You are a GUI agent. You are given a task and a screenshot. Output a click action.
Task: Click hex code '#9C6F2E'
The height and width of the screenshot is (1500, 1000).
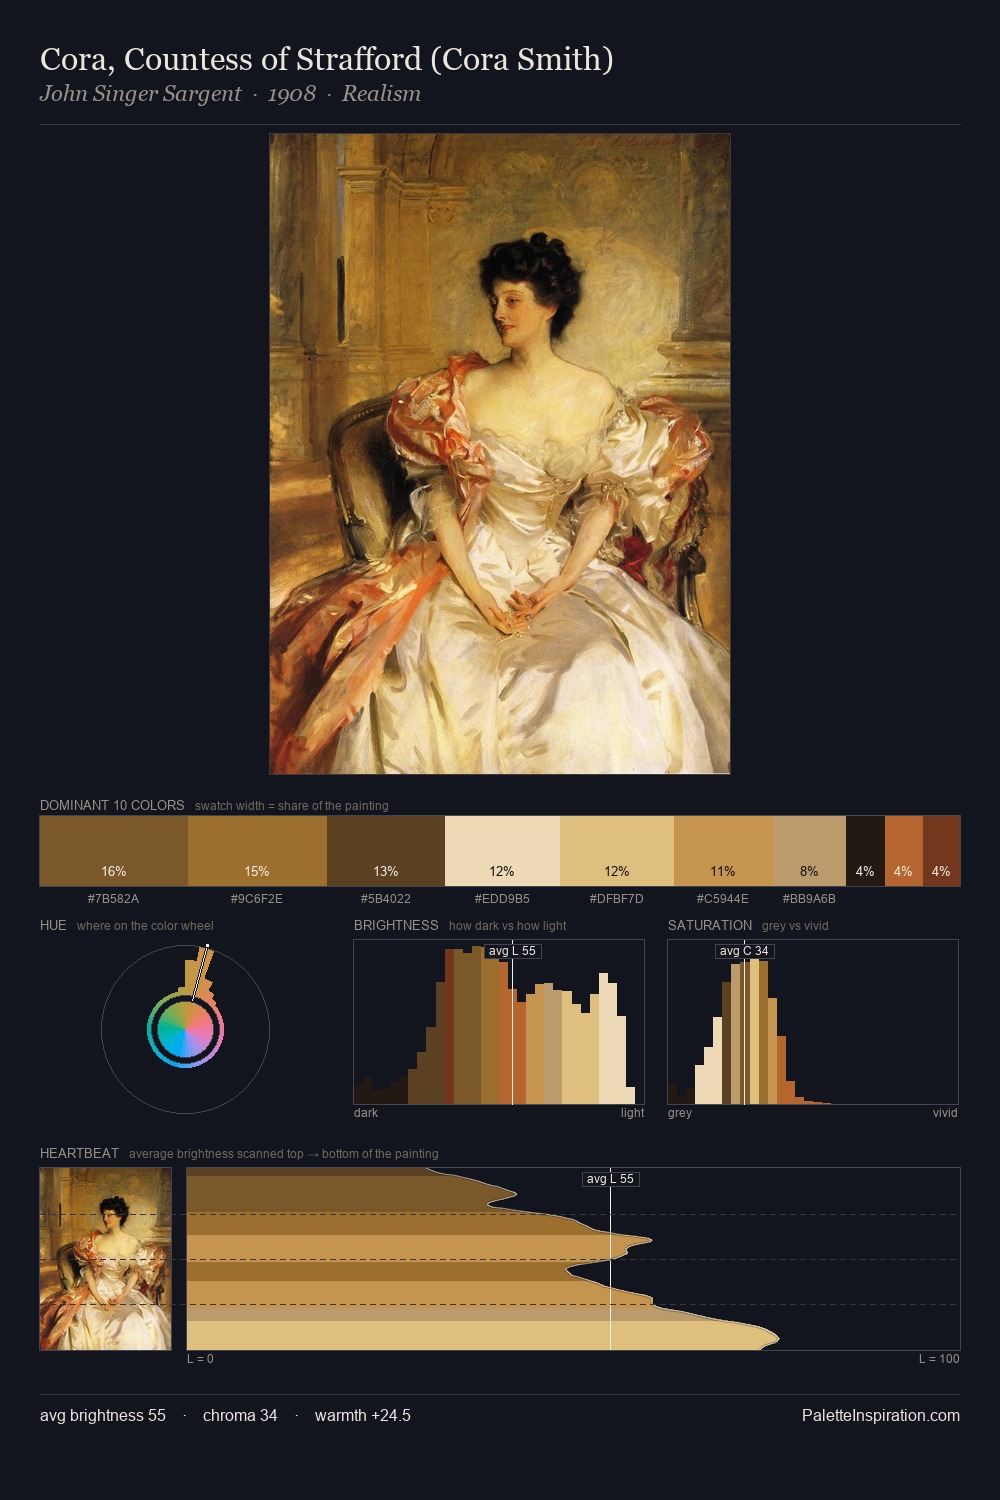point(257,899)
